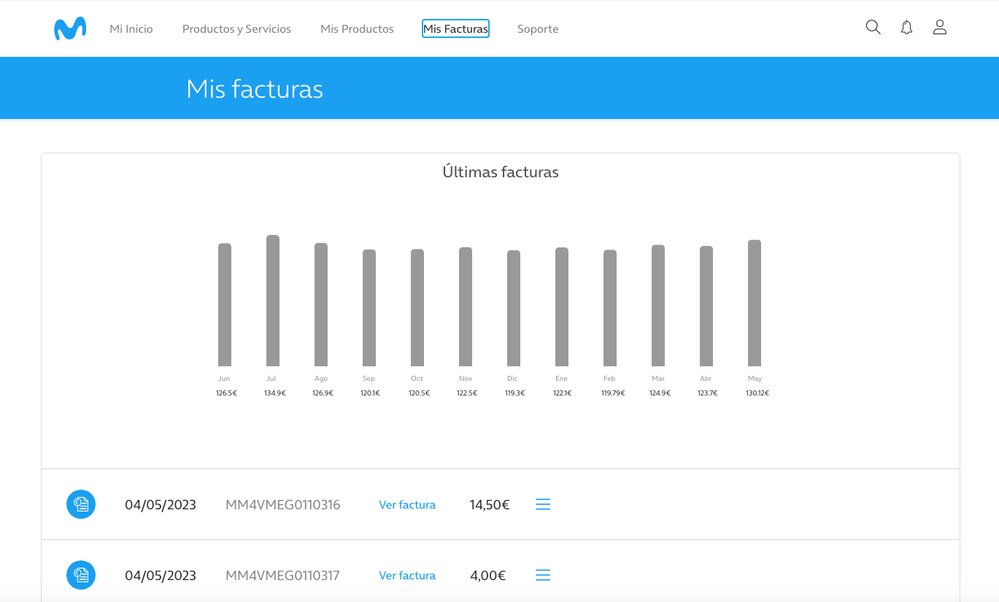Viewport: 999px width, 602px height.
Task: Select the Jun 126.5€ chart bar
Action: [225, 305]
